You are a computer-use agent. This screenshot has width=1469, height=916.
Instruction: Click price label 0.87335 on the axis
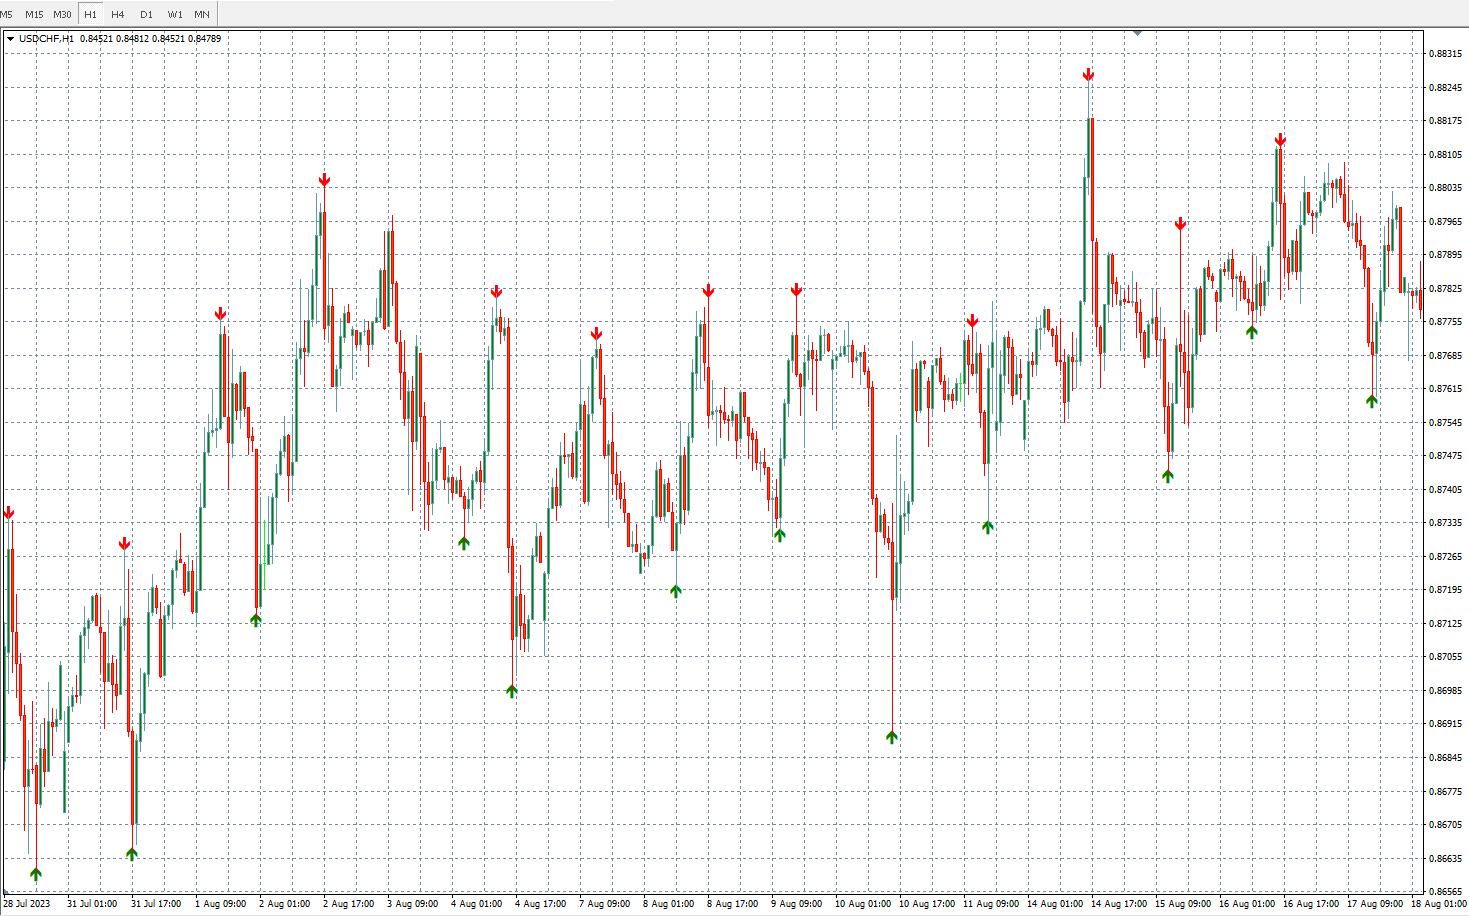pyautogui.click(x=1444, y=523)
